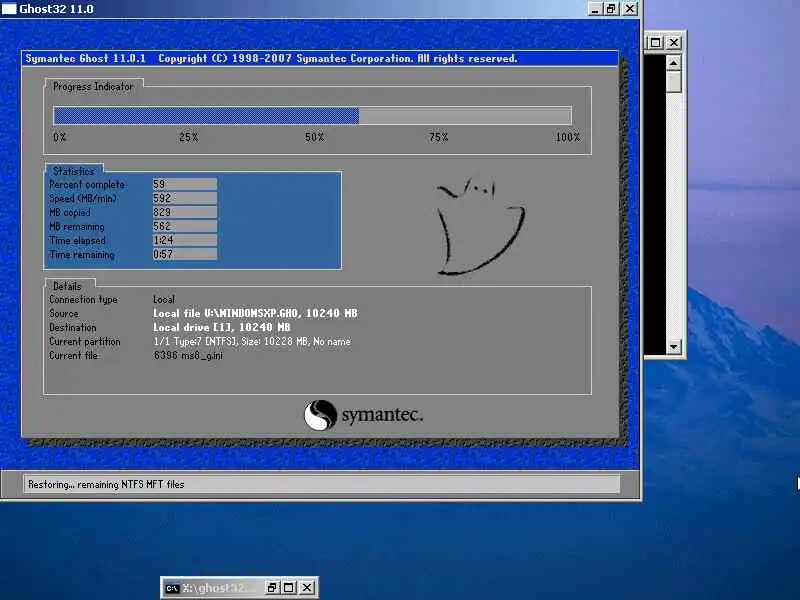
Task: Click the Connection type Local value
Action: (164, 299)
